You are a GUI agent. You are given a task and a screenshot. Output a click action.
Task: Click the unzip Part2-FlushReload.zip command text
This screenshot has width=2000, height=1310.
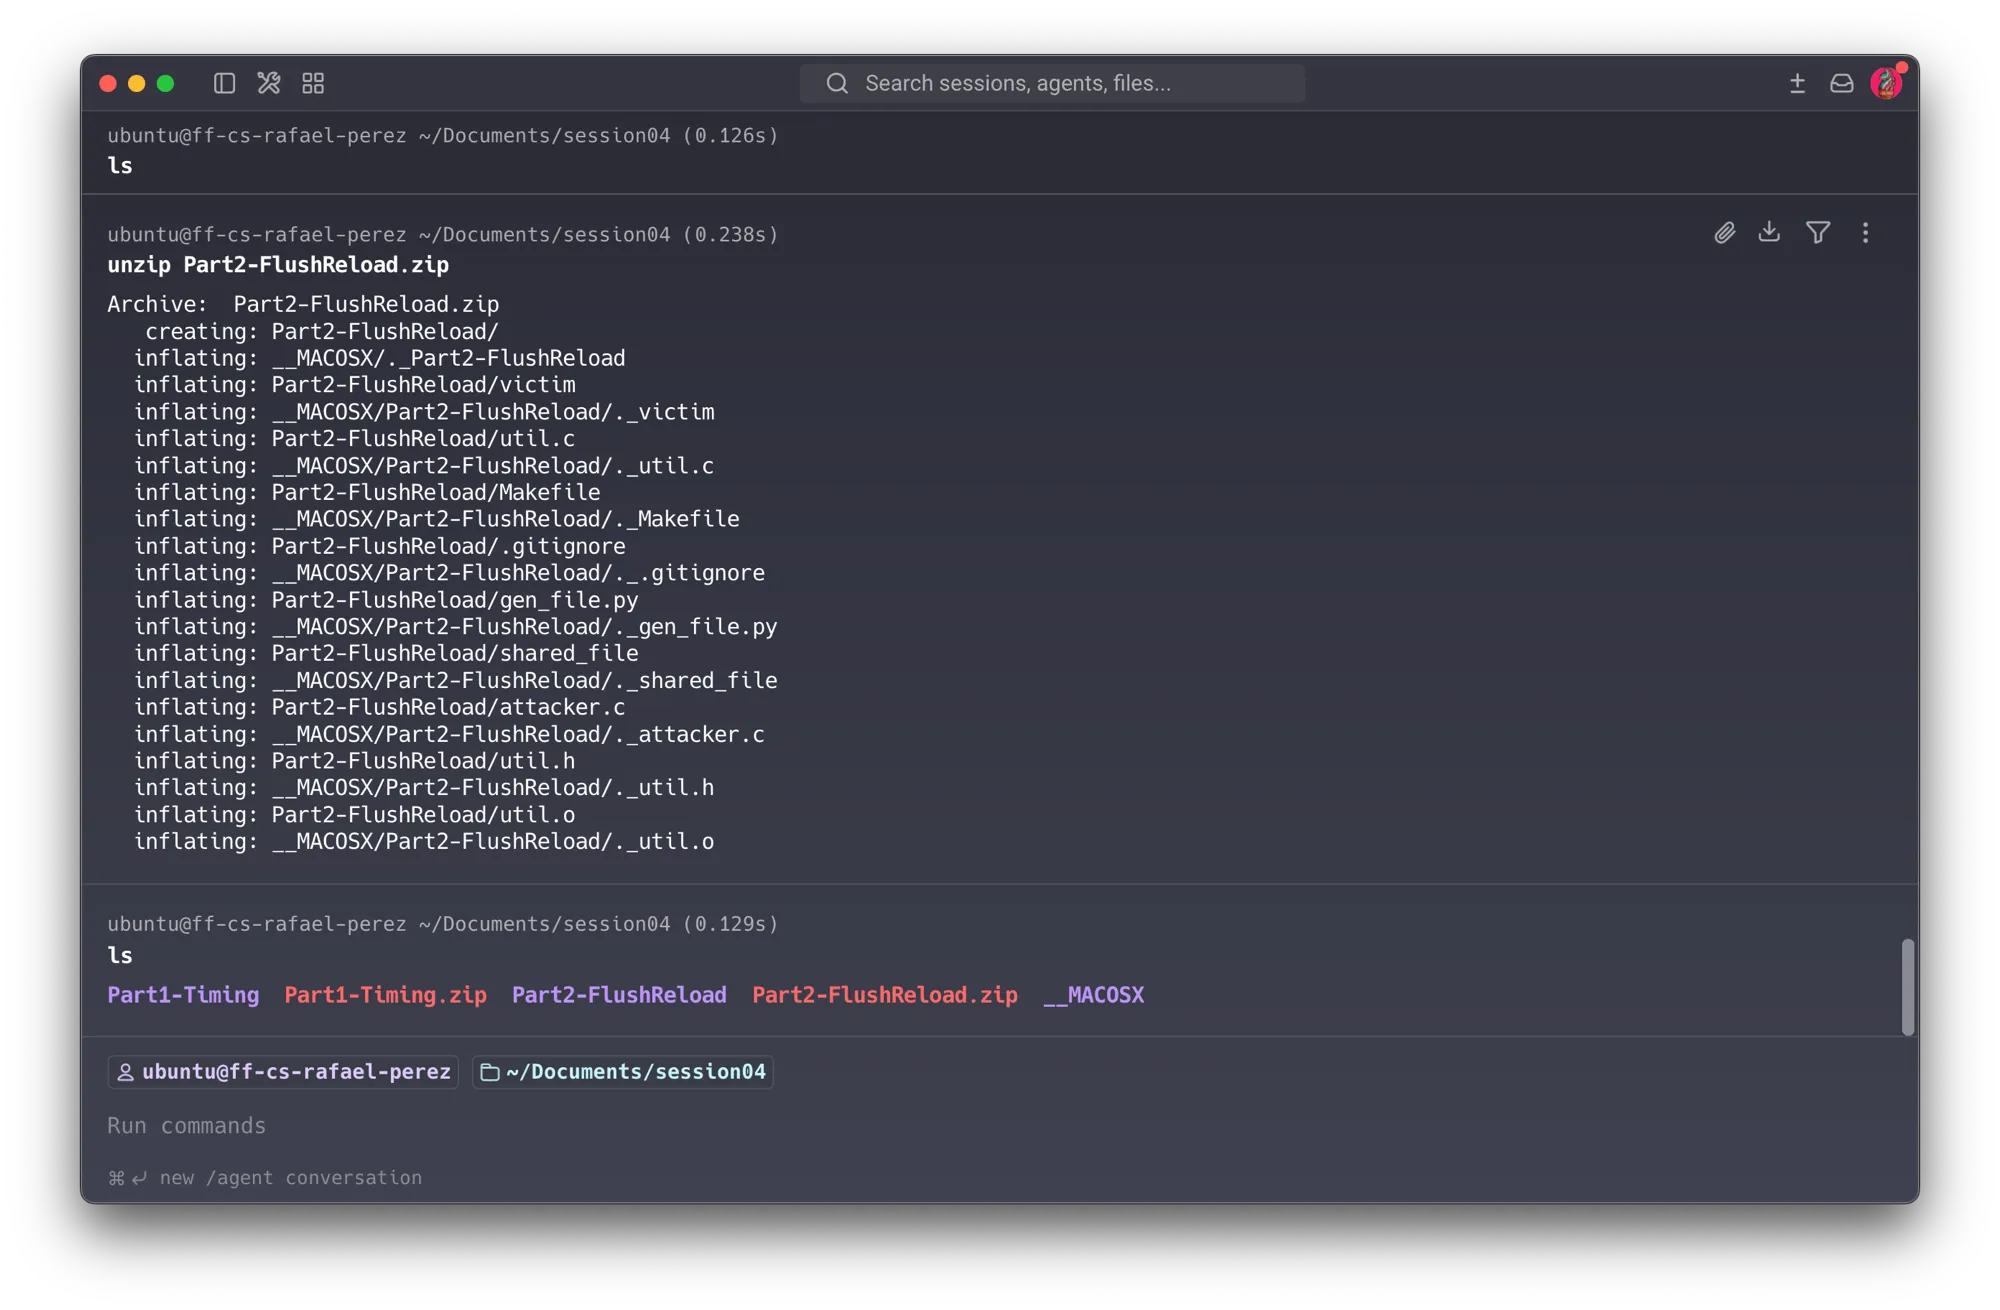[x=278, y=265]
